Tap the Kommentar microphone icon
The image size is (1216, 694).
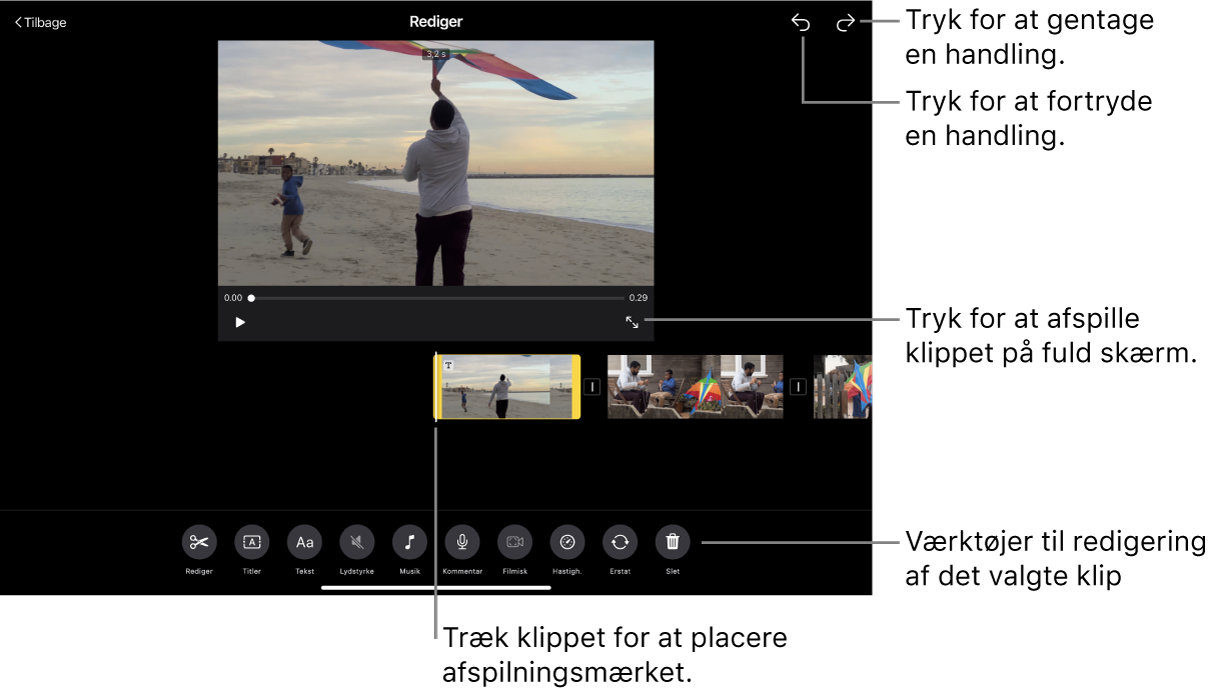coord(462,542)
